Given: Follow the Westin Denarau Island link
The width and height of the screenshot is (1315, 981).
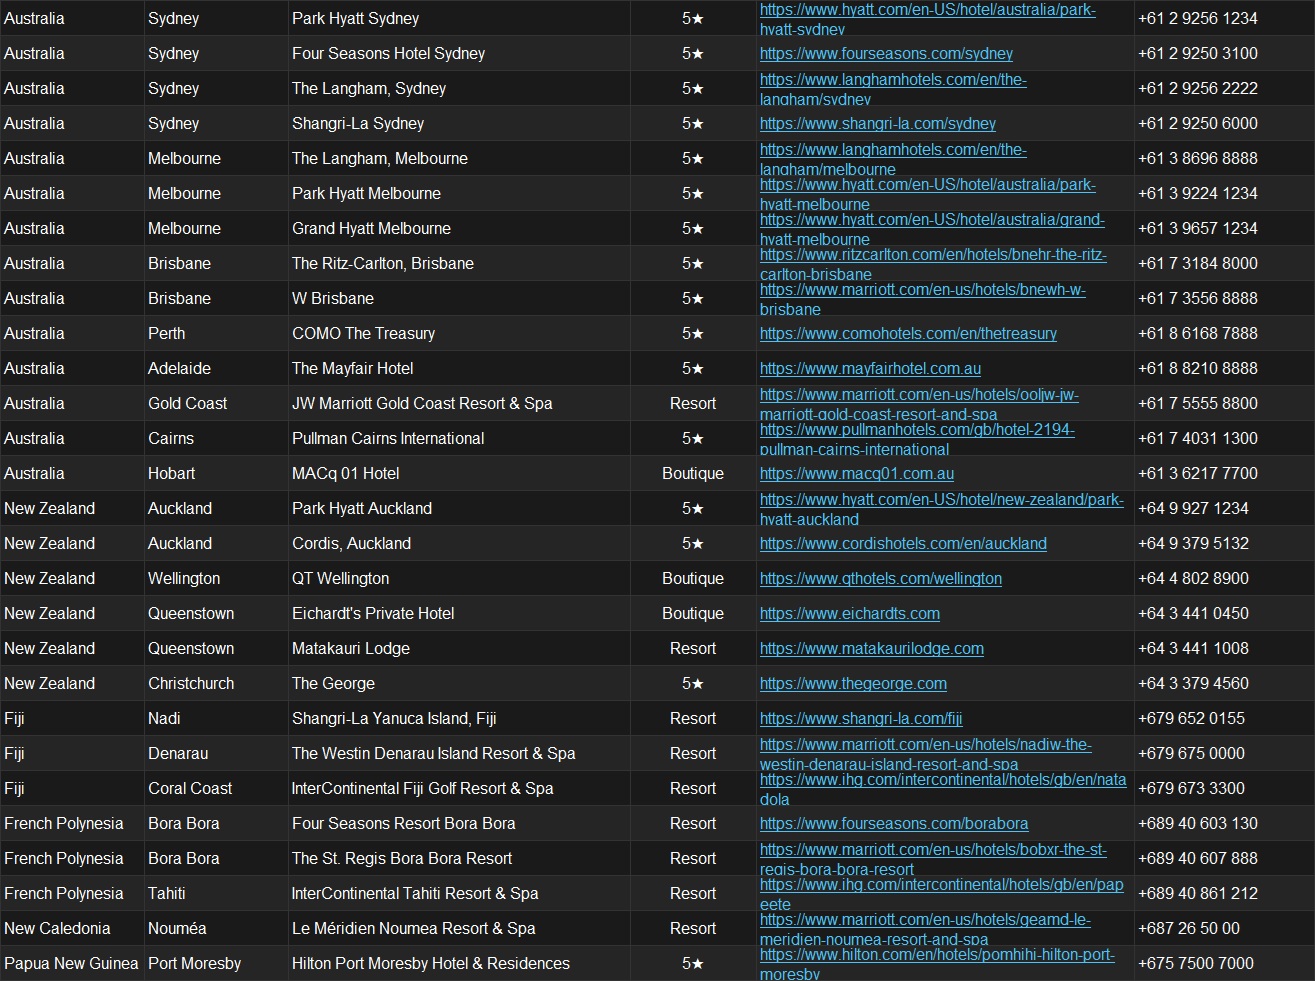Looking at the screenshot, I should point(926,753).
